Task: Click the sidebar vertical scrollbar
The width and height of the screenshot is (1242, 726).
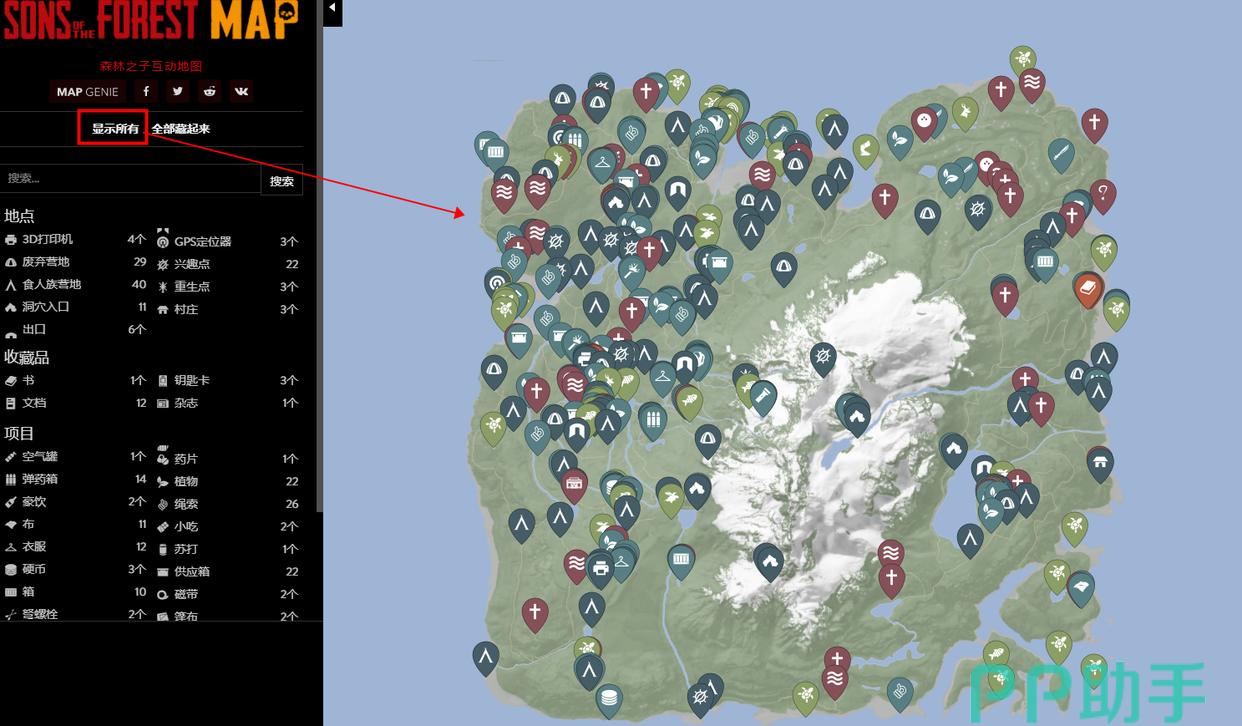Action: [x=319, y=300]
